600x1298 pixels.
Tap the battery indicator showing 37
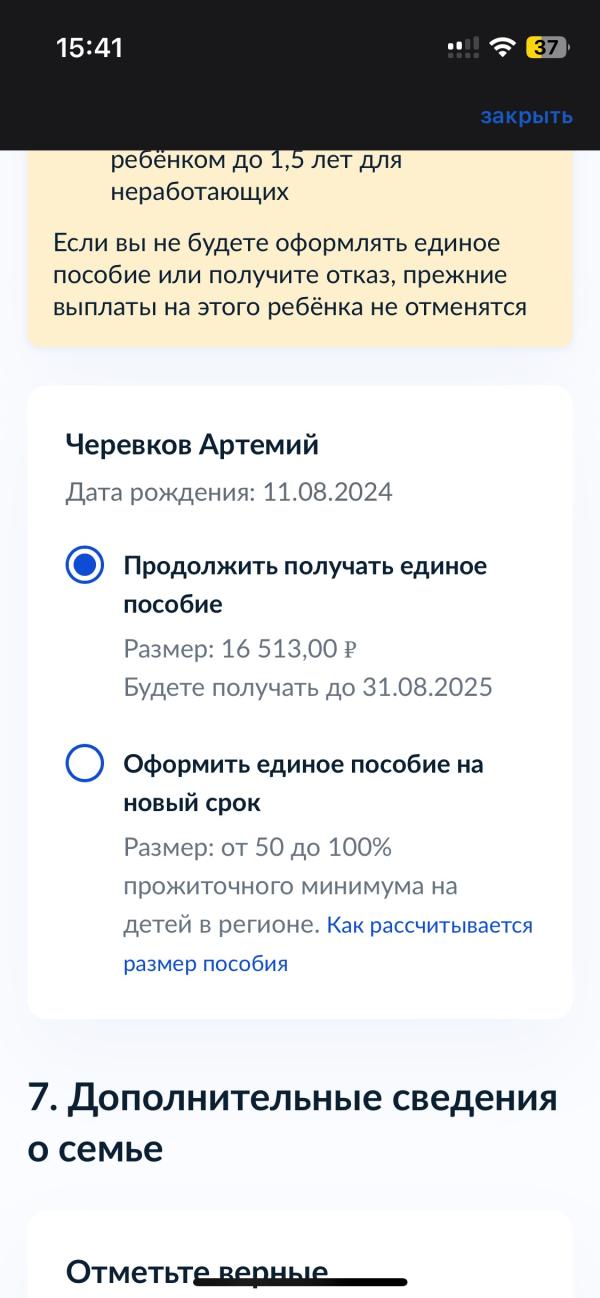click(x=548, y=47)
